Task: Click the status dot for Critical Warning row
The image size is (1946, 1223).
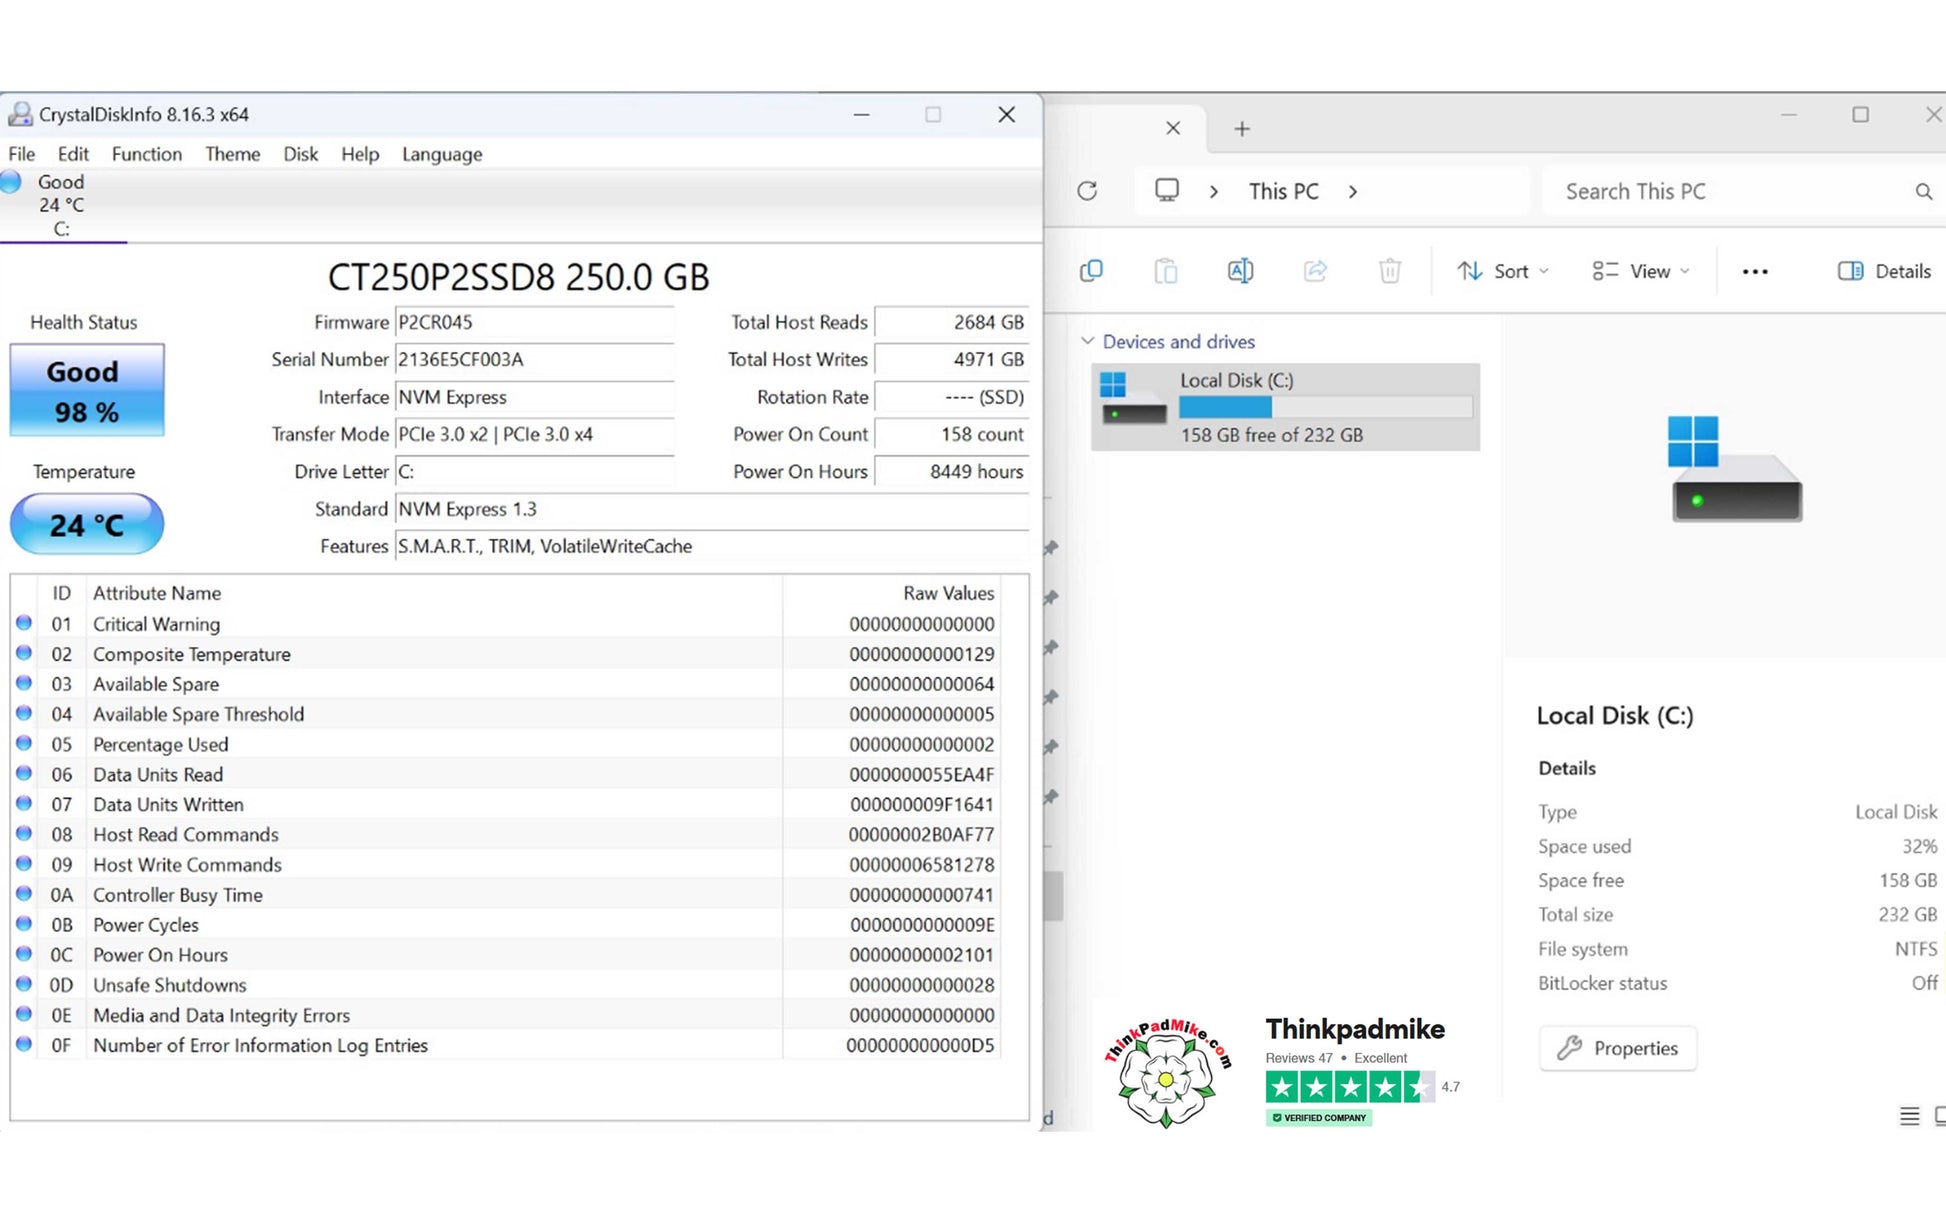Action: point(24,623)
